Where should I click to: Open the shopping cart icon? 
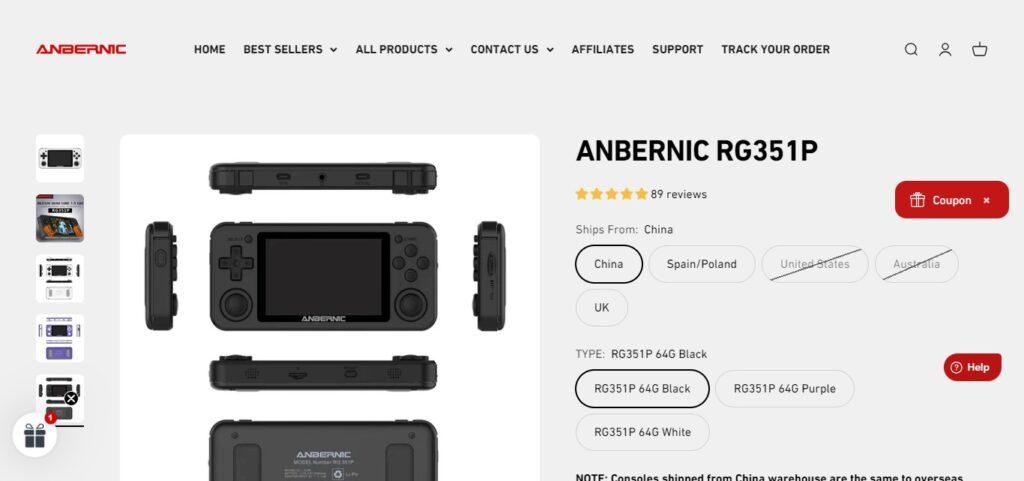pyautogui.click(x=980, y=50)
